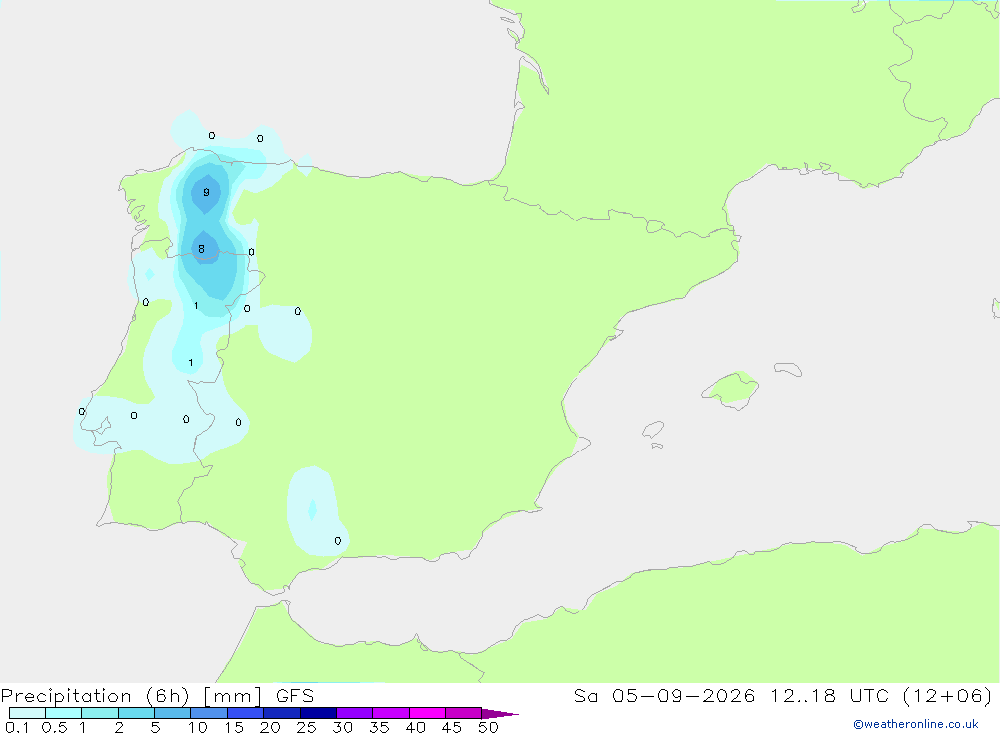
Task: Select the 15 mm blue legend swatch
Action: click(245, 713)
